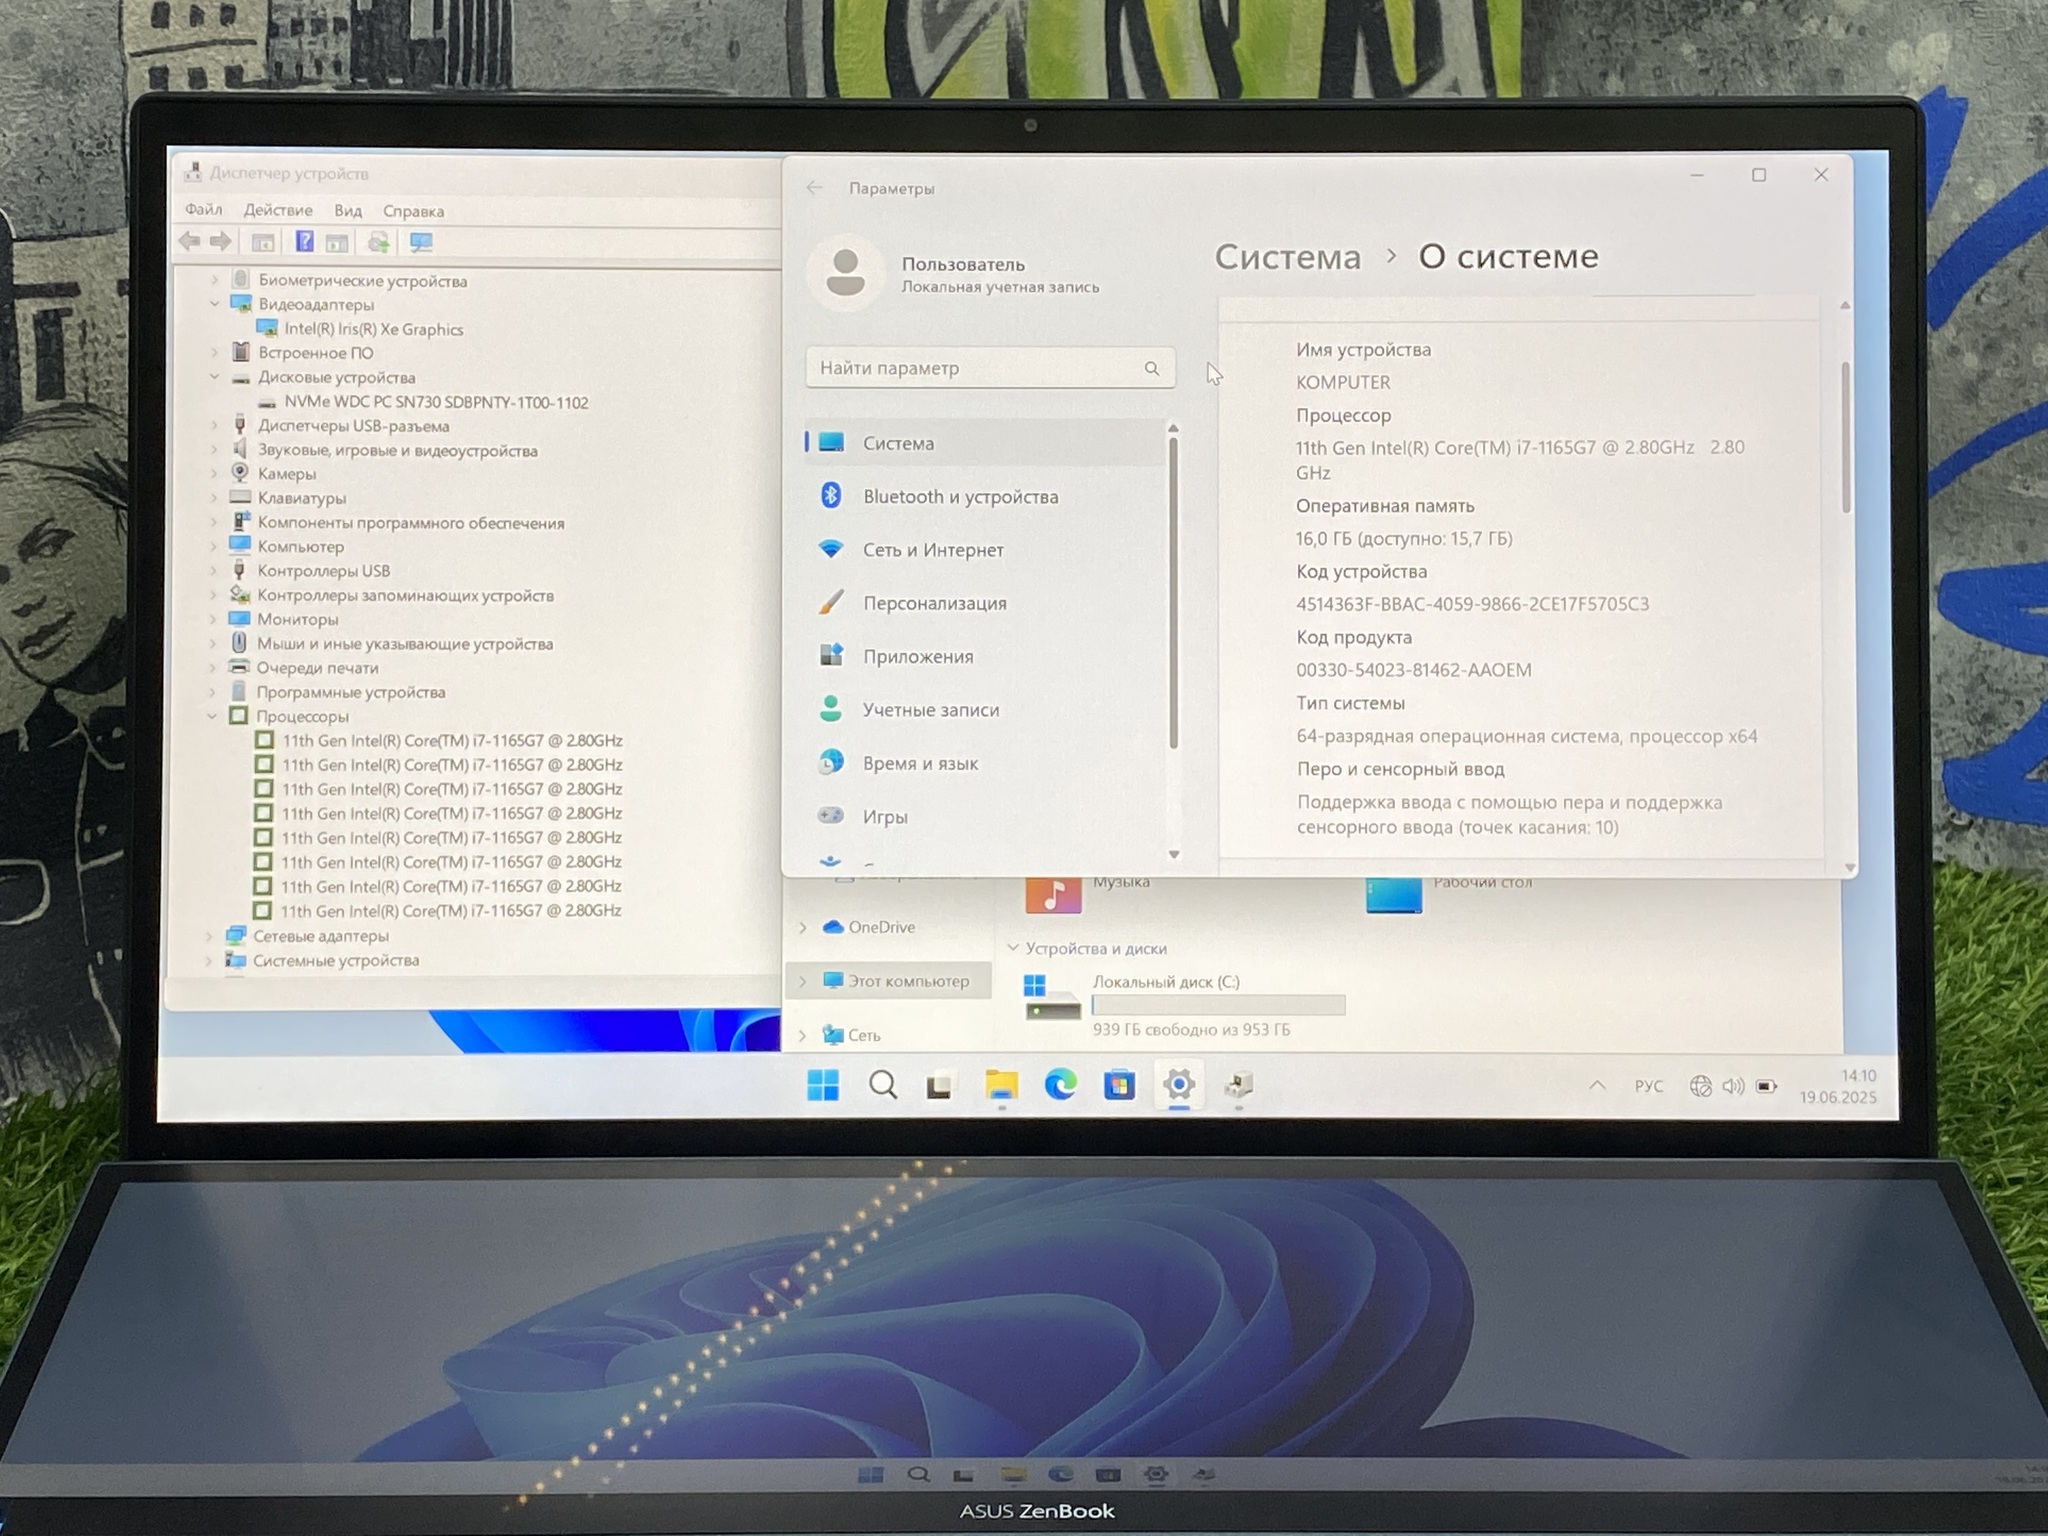Open the Вид menu in Device Manager

(x=347, y=210)
